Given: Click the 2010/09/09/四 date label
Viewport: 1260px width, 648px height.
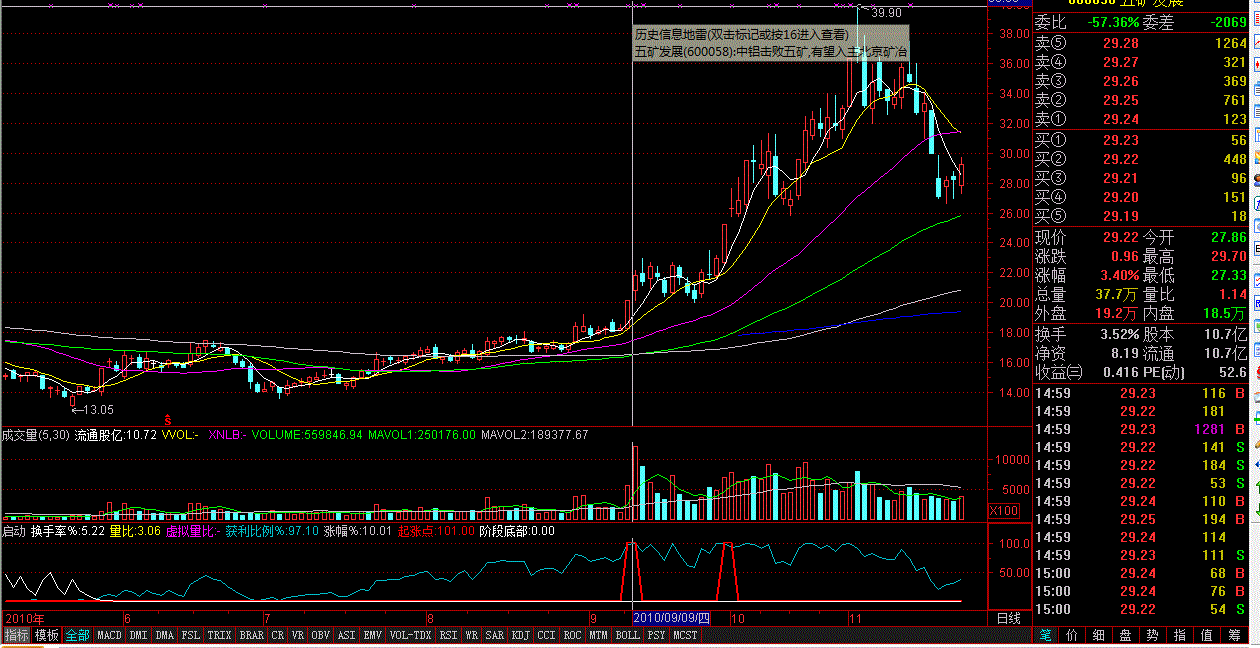Looking at the screenshot, I should [673, 619].
